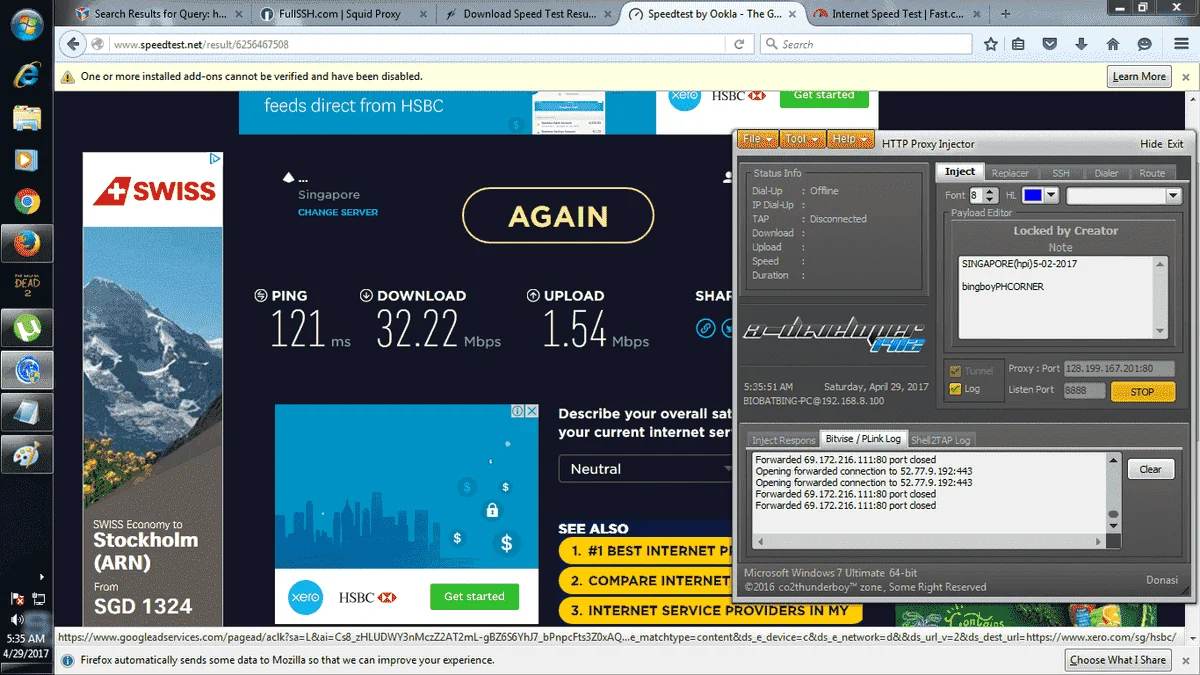Save page to Pocket
This screenshot has height=675, width=1200.
click(1049, 44)
